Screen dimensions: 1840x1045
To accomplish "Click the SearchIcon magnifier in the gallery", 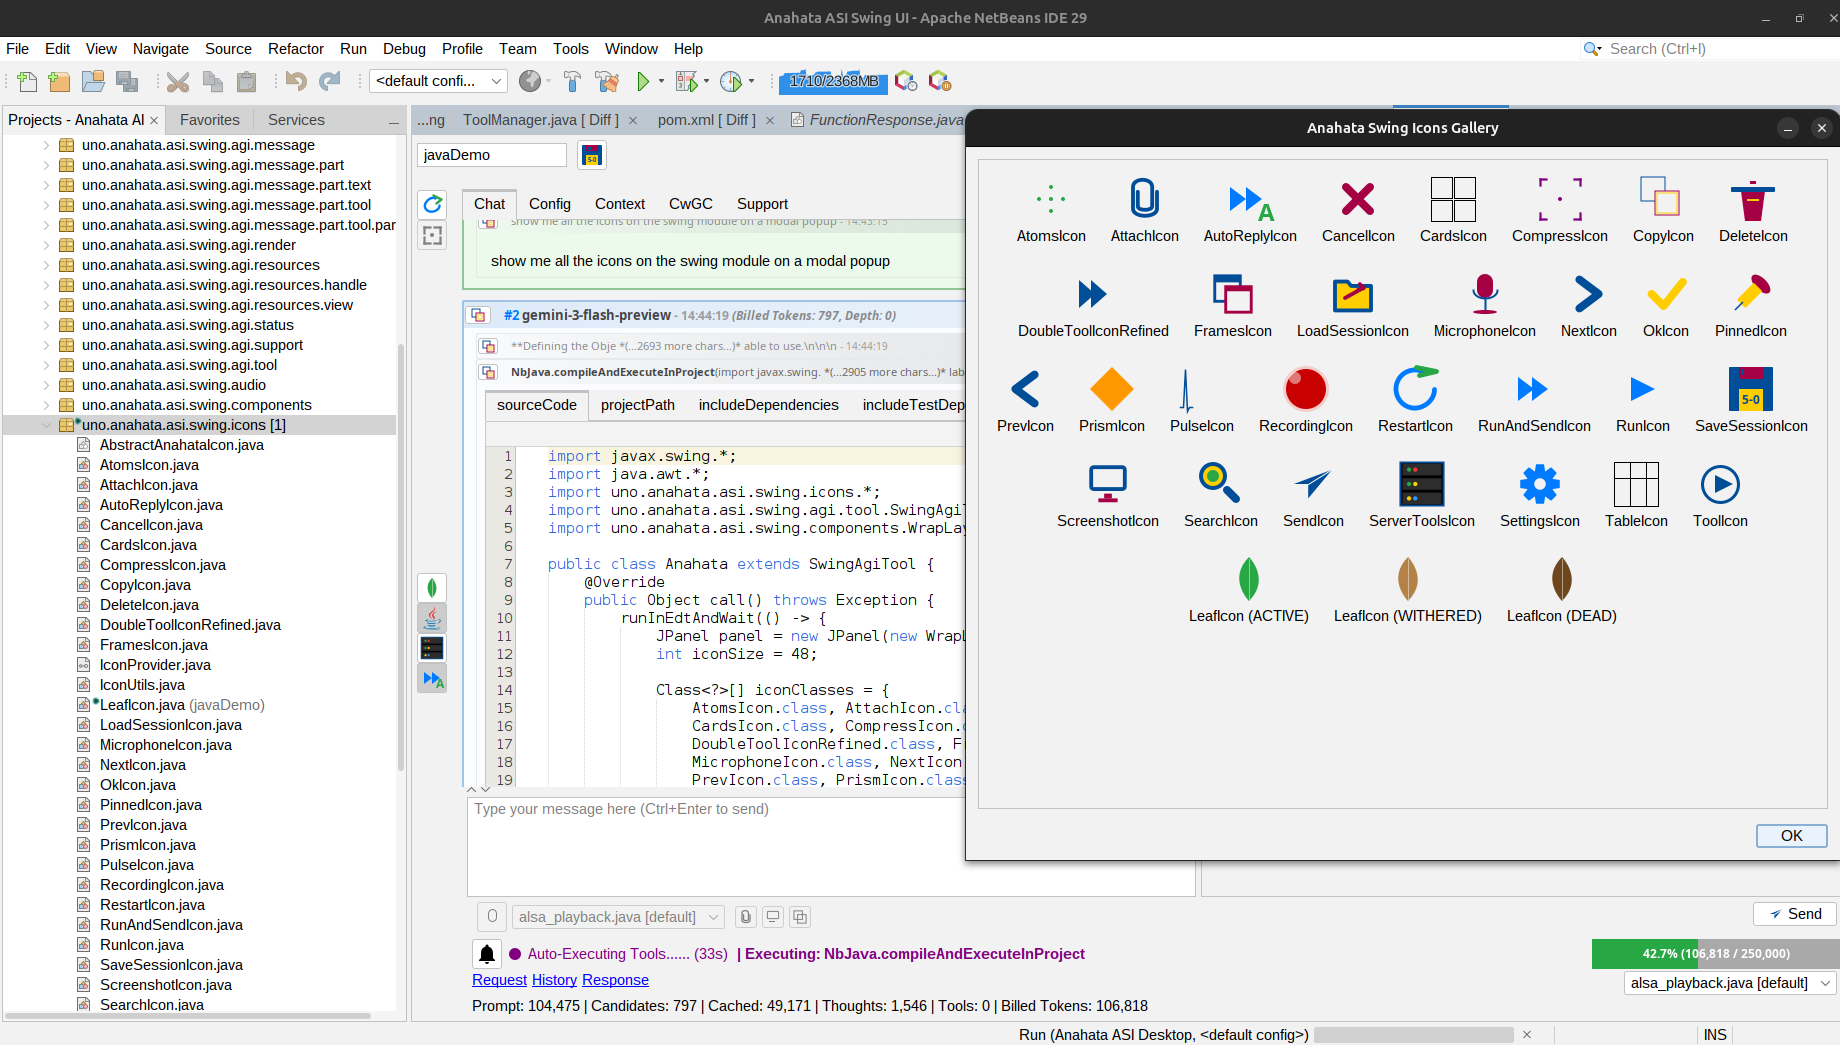I will point(1218,484).
